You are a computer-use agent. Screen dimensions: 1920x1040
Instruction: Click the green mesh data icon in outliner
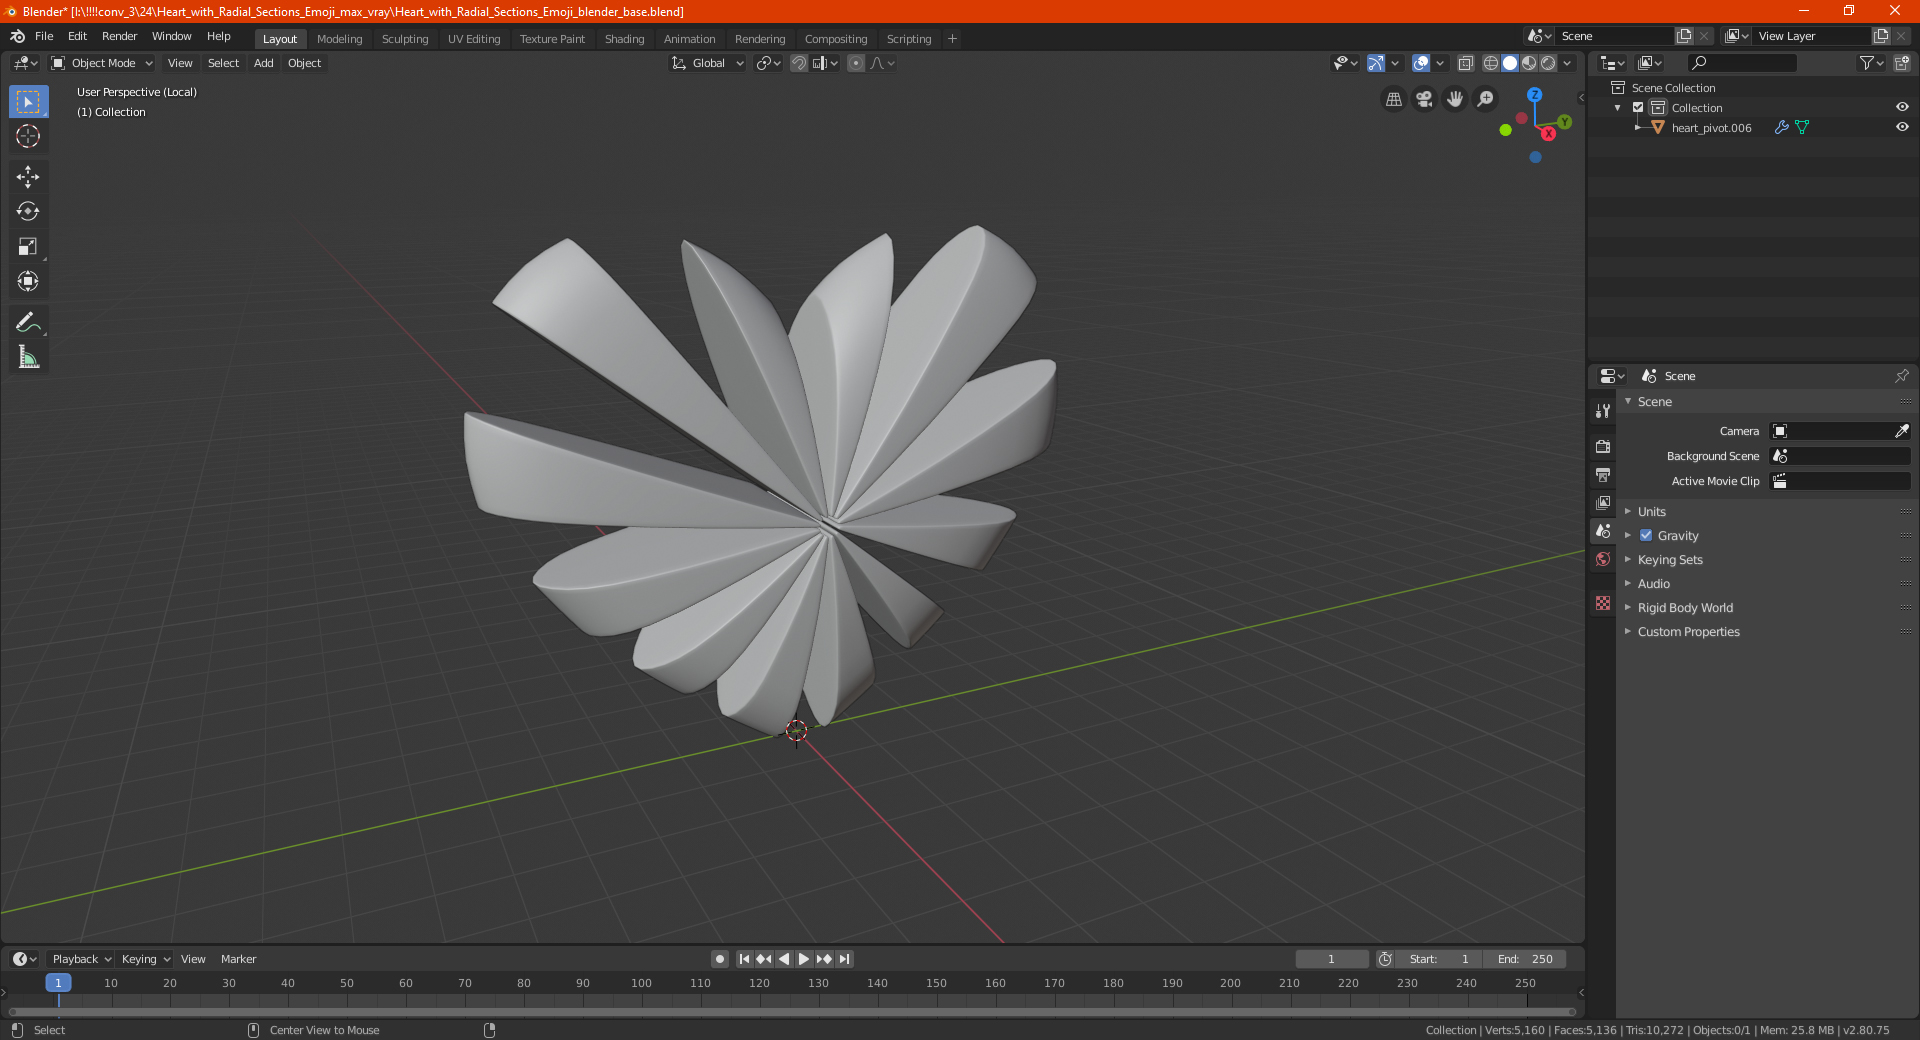[1802, 128]
